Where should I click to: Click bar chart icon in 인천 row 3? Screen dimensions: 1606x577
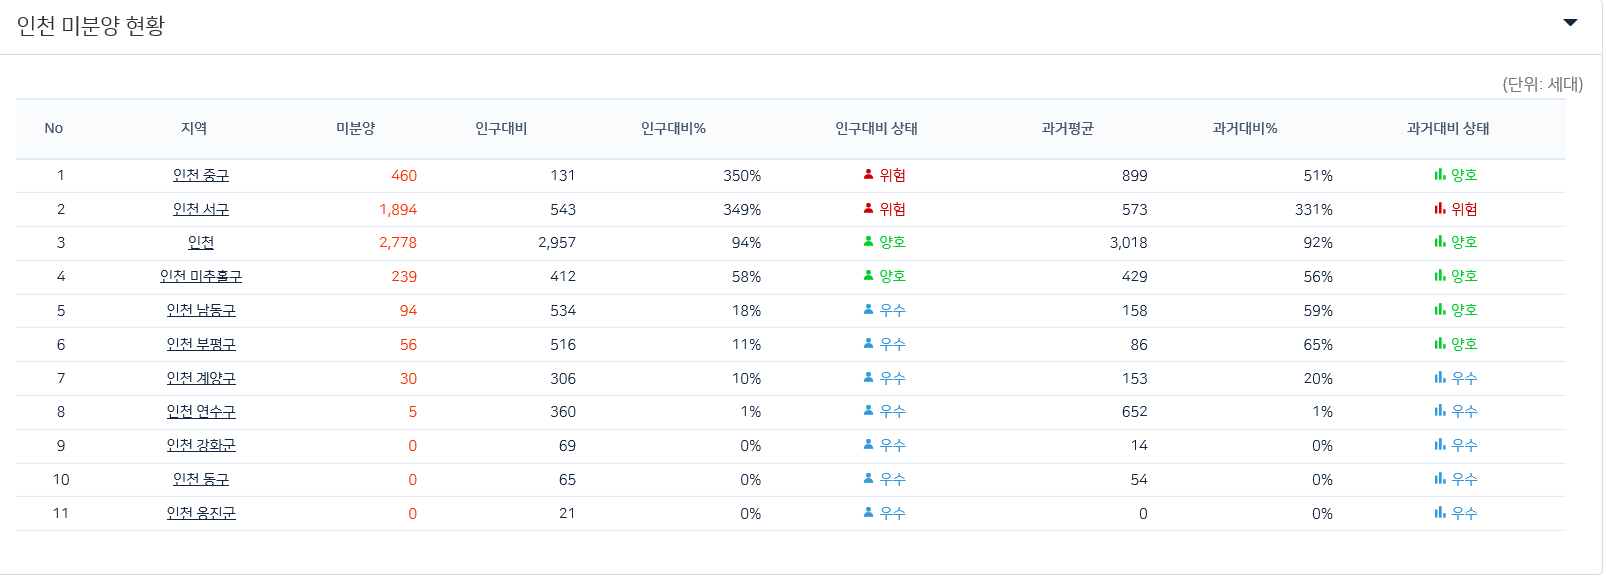point(1440,241)
